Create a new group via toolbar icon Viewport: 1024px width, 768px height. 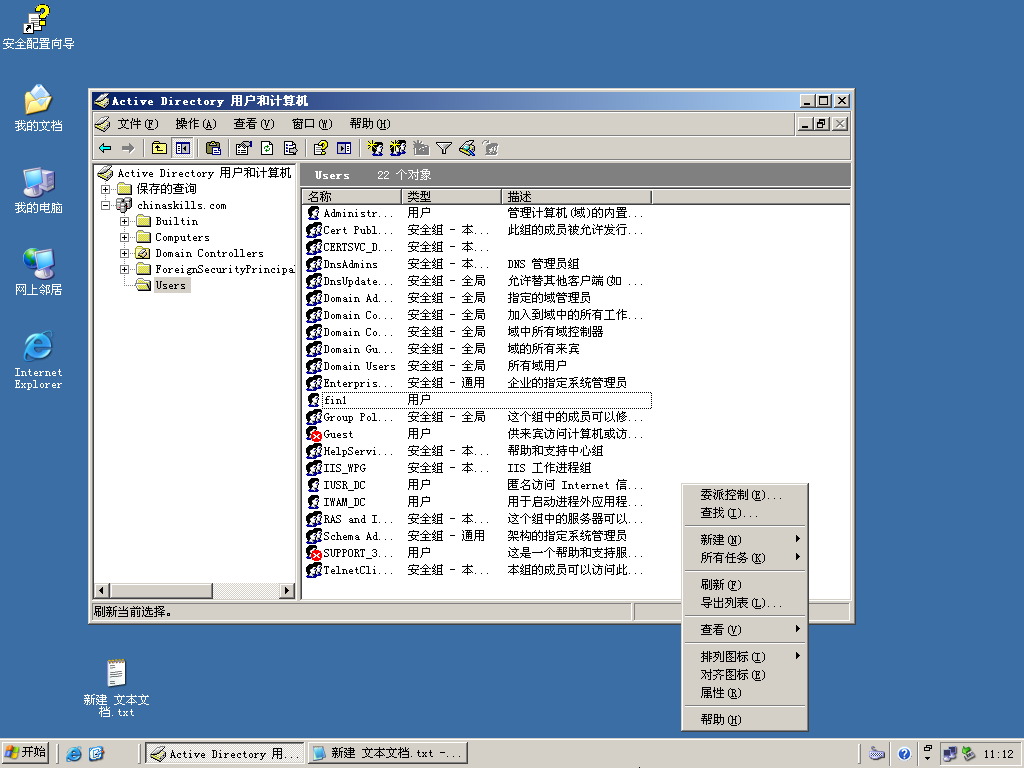[398, 148]
